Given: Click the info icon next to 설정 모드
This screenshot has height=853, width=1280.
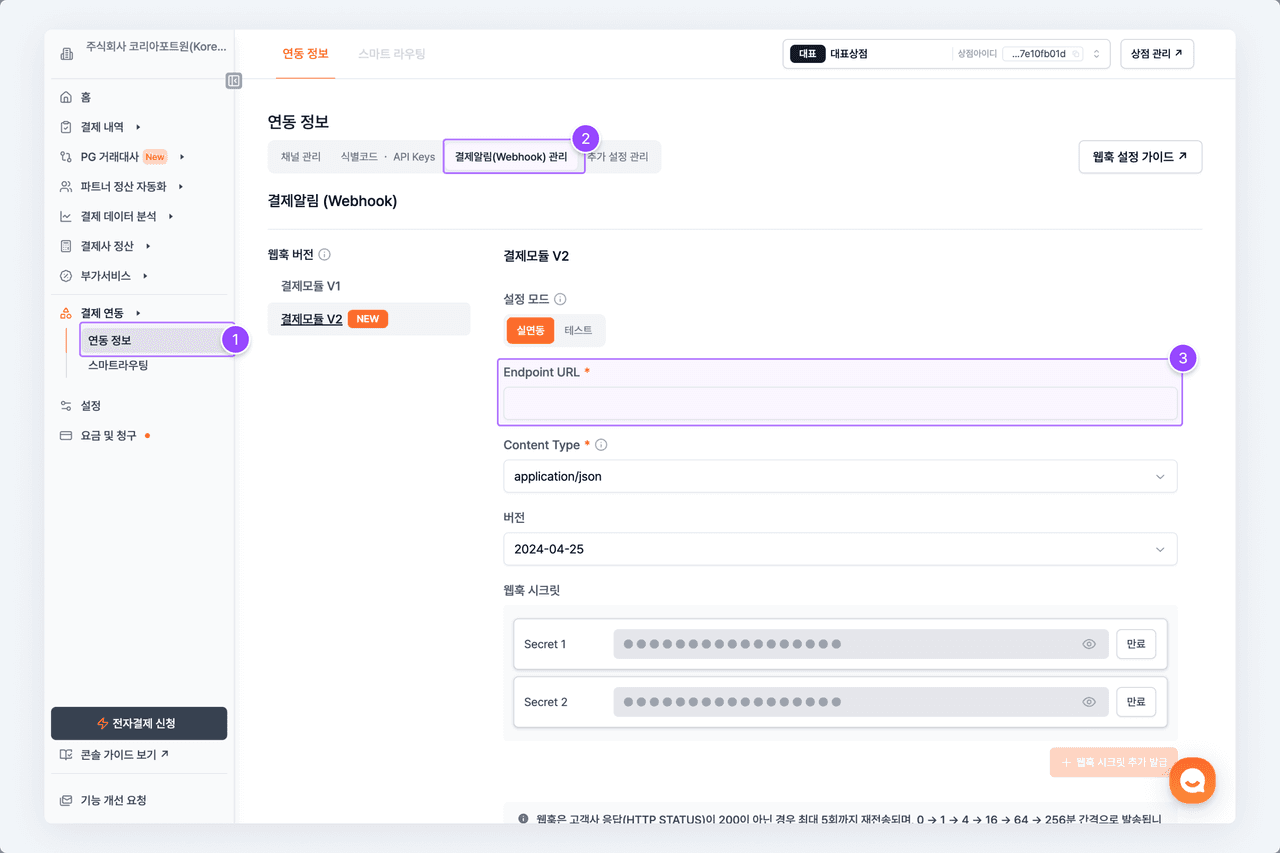Looking at the screenshot, I should point(560,299).
